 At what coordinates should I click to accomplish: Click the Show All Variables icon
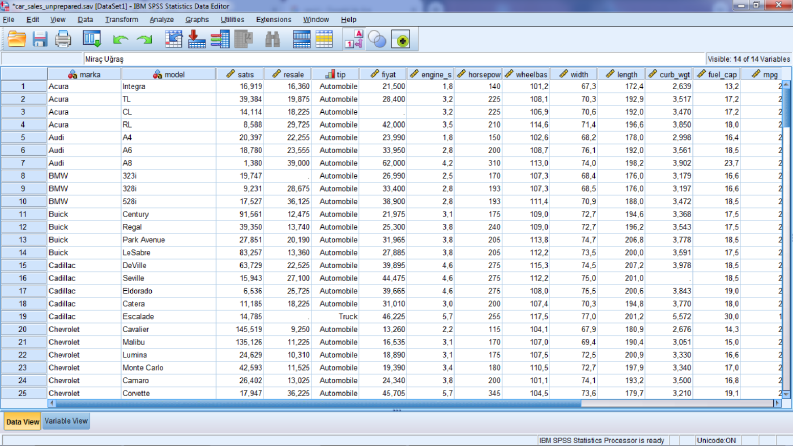(402, 39)
